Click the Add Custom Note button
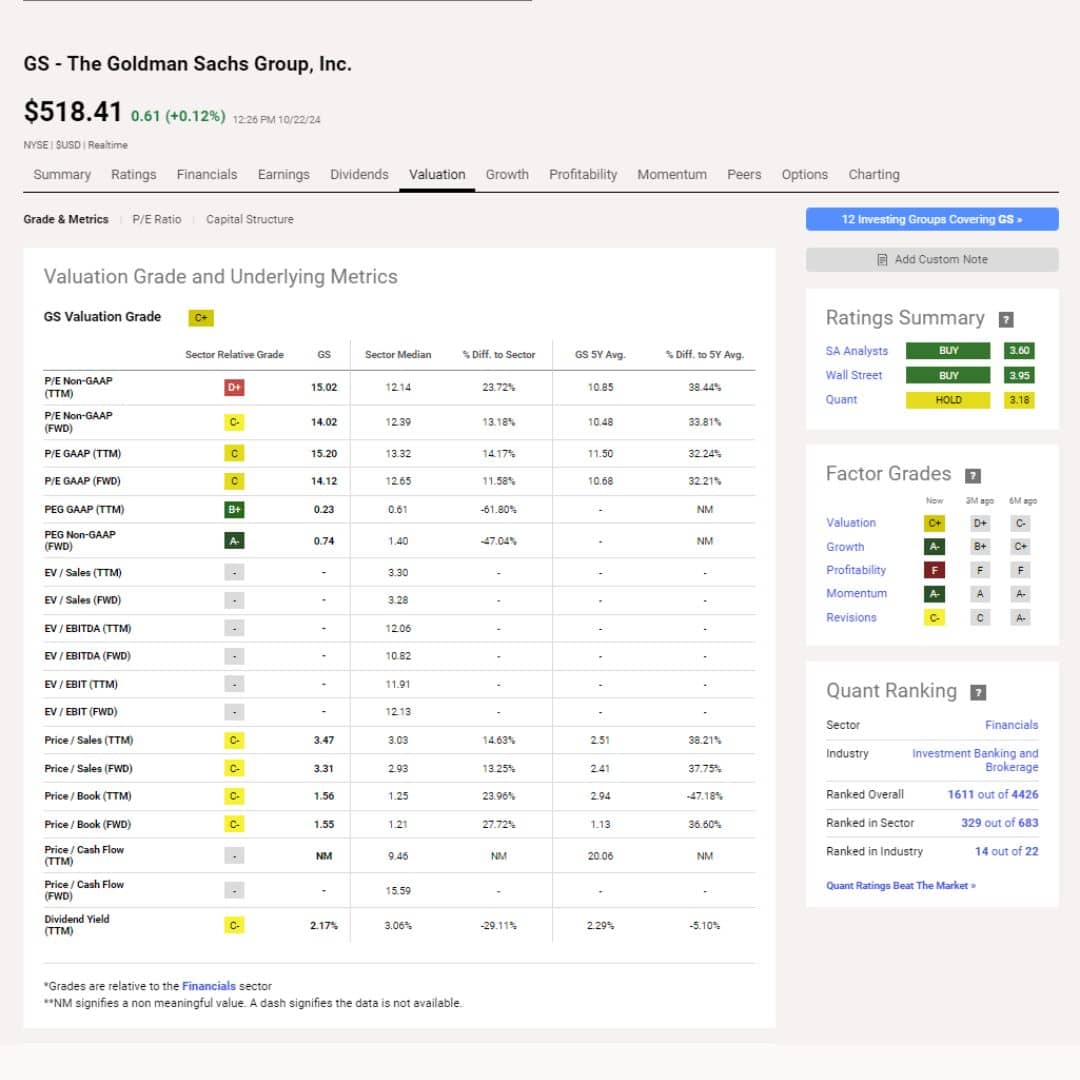 [932, 260]
